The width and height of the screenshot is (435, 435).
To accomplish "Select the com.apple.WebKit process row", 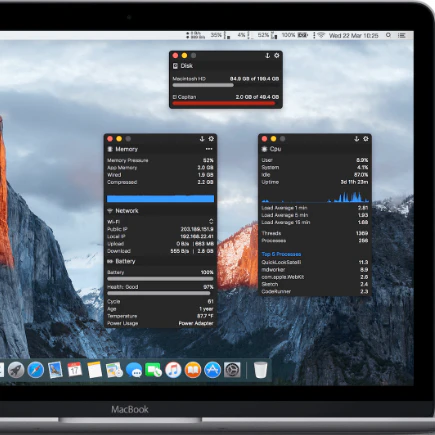I will [x=315, y=277].
